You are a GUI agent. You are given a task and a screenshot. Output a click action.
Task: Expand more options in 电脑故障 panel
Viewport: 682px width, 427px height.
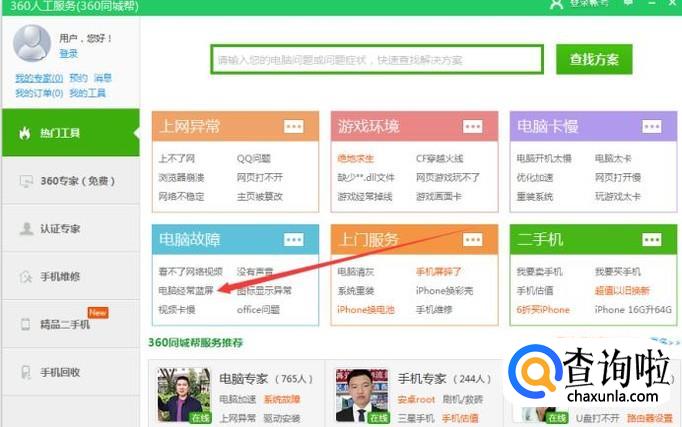[293, 240]
